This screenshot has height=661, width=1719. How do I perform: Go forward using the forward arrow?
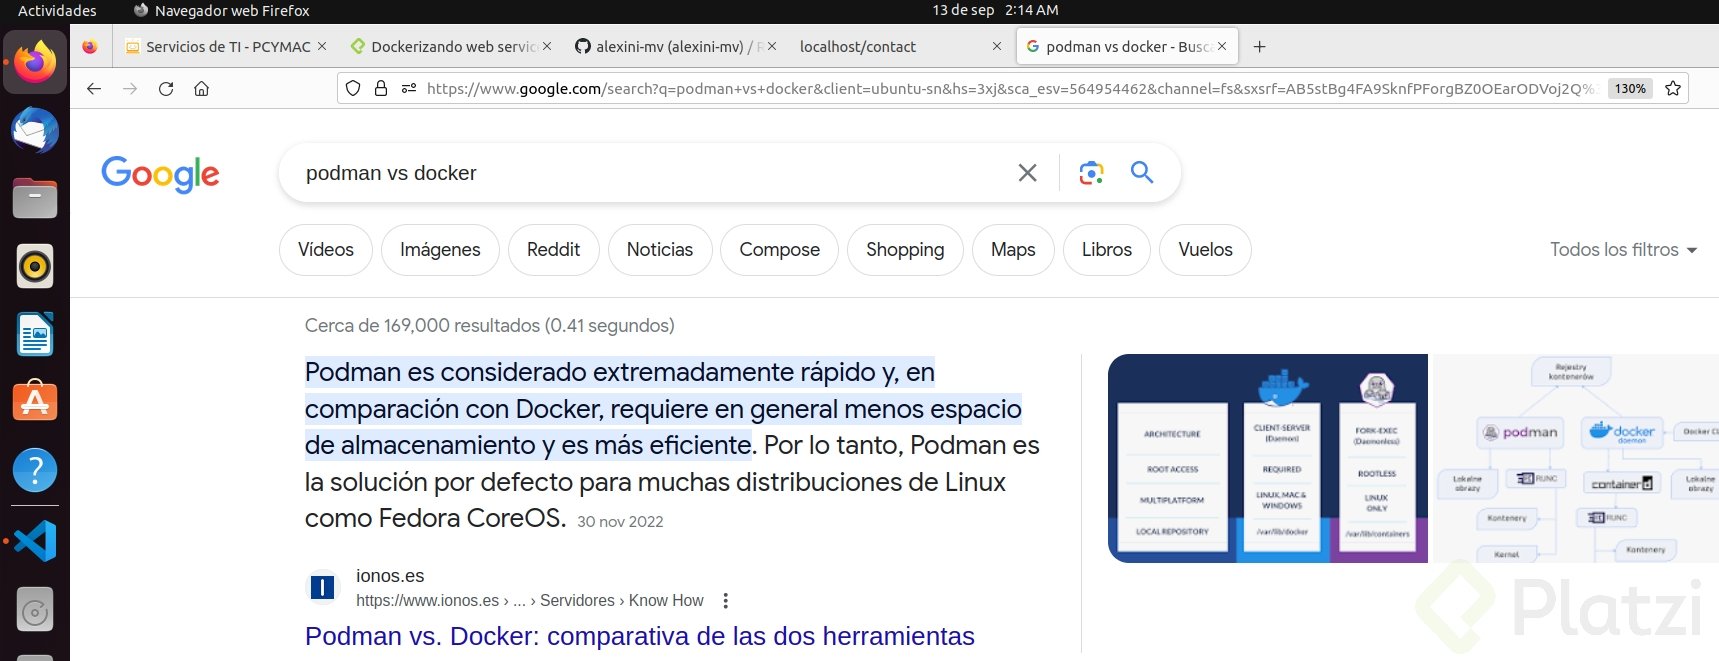(130, 88)
